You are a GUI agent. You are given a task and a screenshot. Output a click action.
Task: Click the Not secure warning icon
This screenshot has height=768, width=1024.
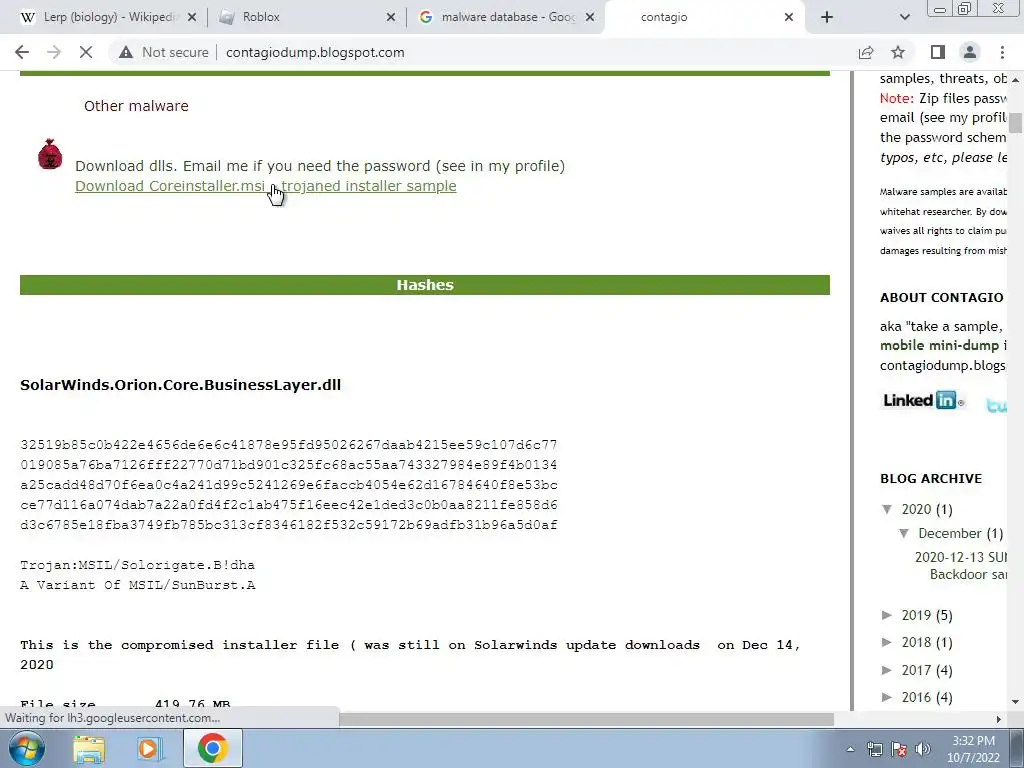[x=126, y=52]
